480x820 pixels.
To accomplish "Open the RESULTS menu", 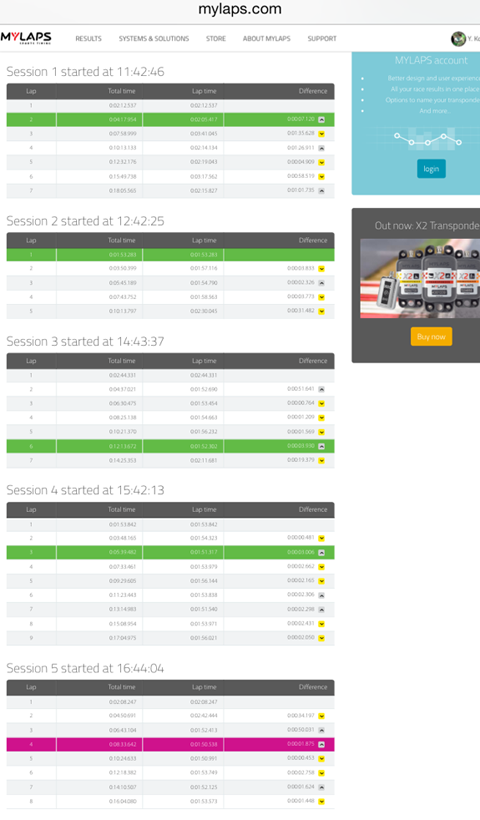I will [x=88, y=39].
